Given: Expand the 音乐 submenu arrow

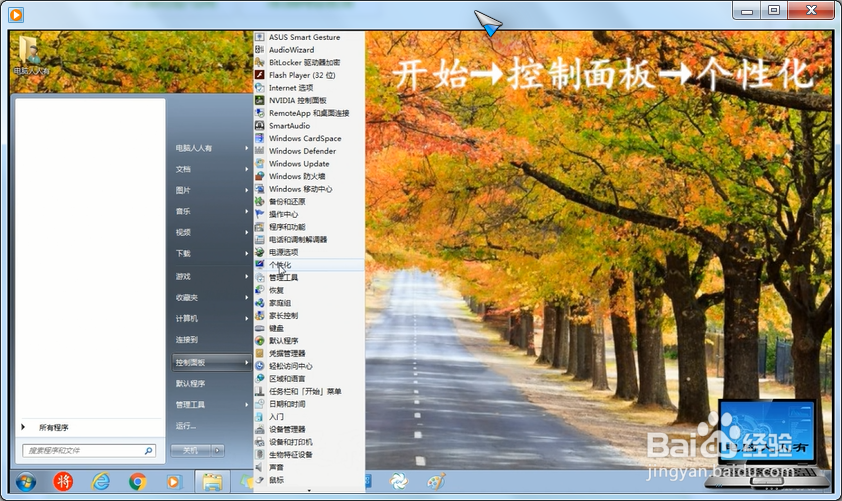Looking at the screenshot, I should point(246,212).
